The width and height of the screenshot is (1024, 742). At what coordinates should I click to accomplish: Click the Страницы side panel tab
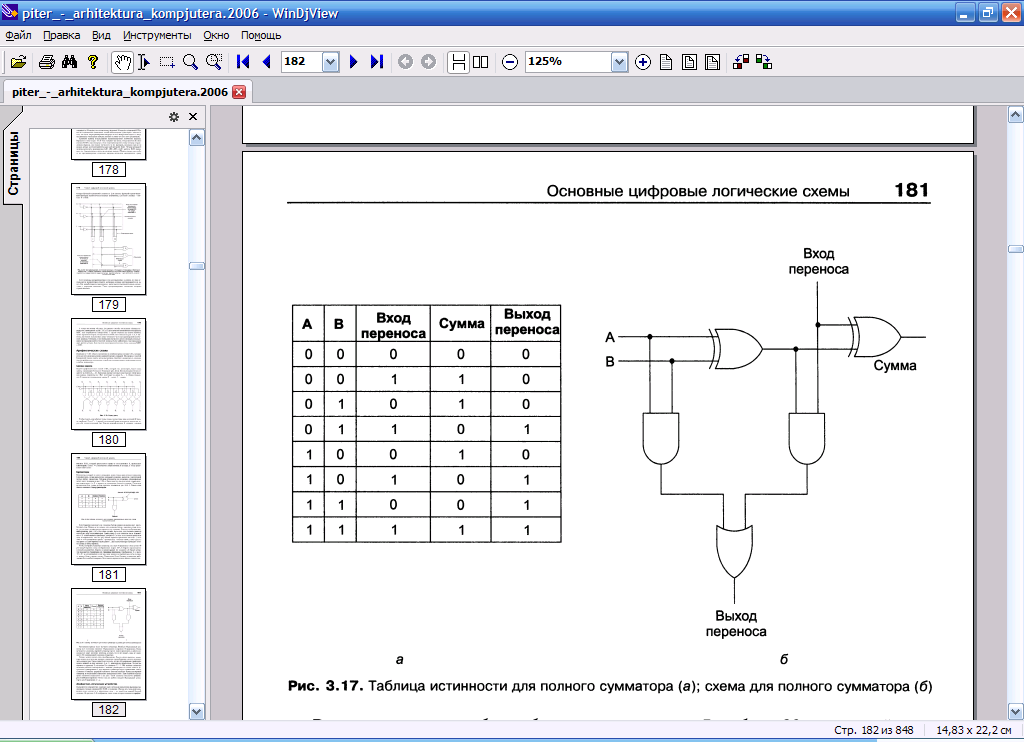pos(13,163)
